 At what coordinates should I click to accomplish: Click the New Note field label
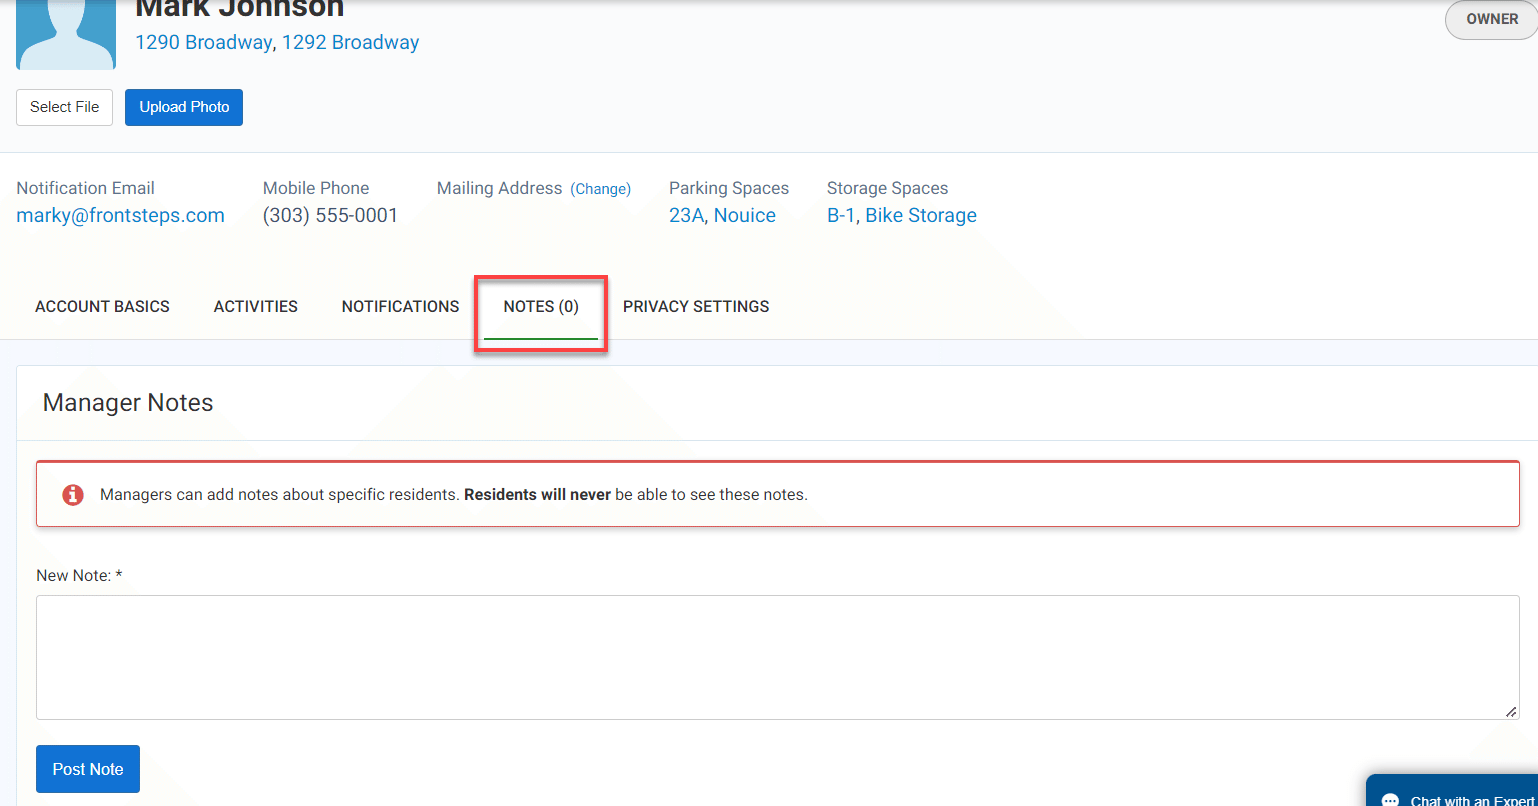(79, 576)
